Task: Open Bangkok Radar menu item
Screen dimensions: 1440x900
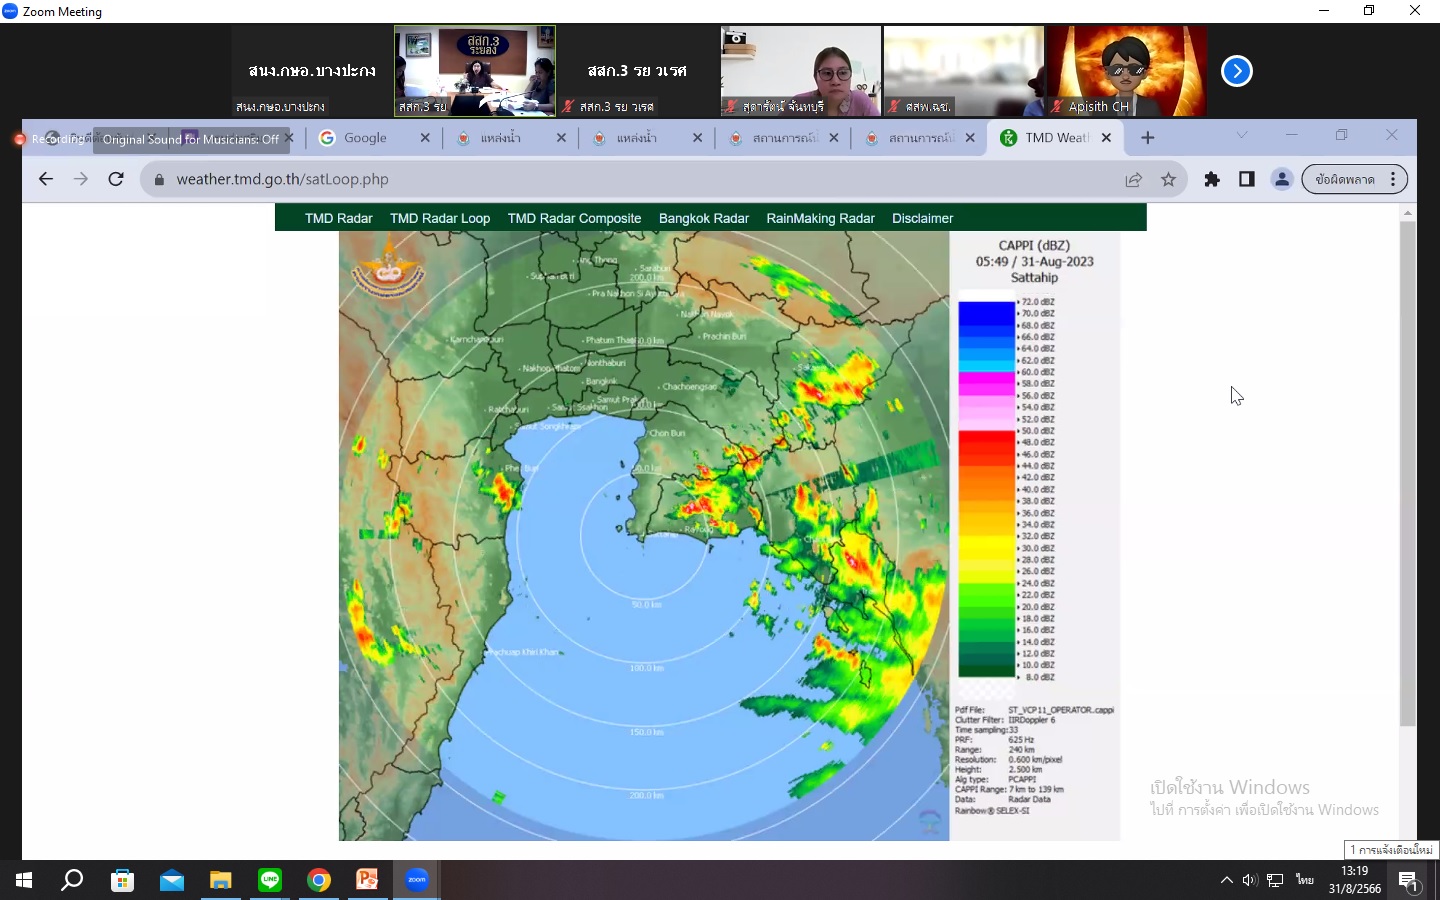Action: click(x=703, y=218)
